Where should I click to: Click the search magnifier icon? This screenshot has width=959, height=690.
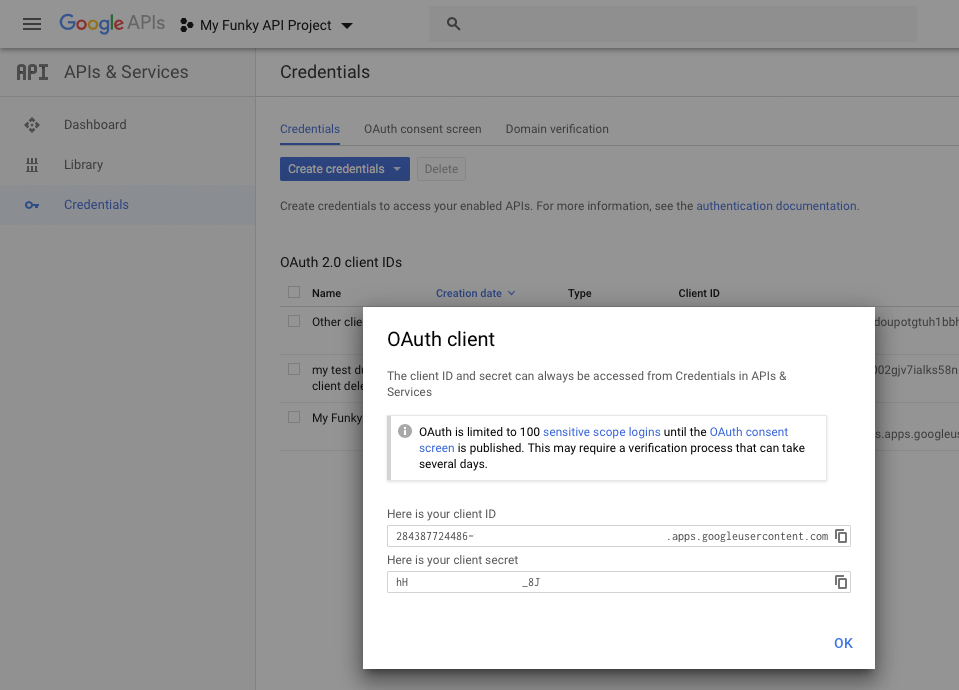[453, 24]
